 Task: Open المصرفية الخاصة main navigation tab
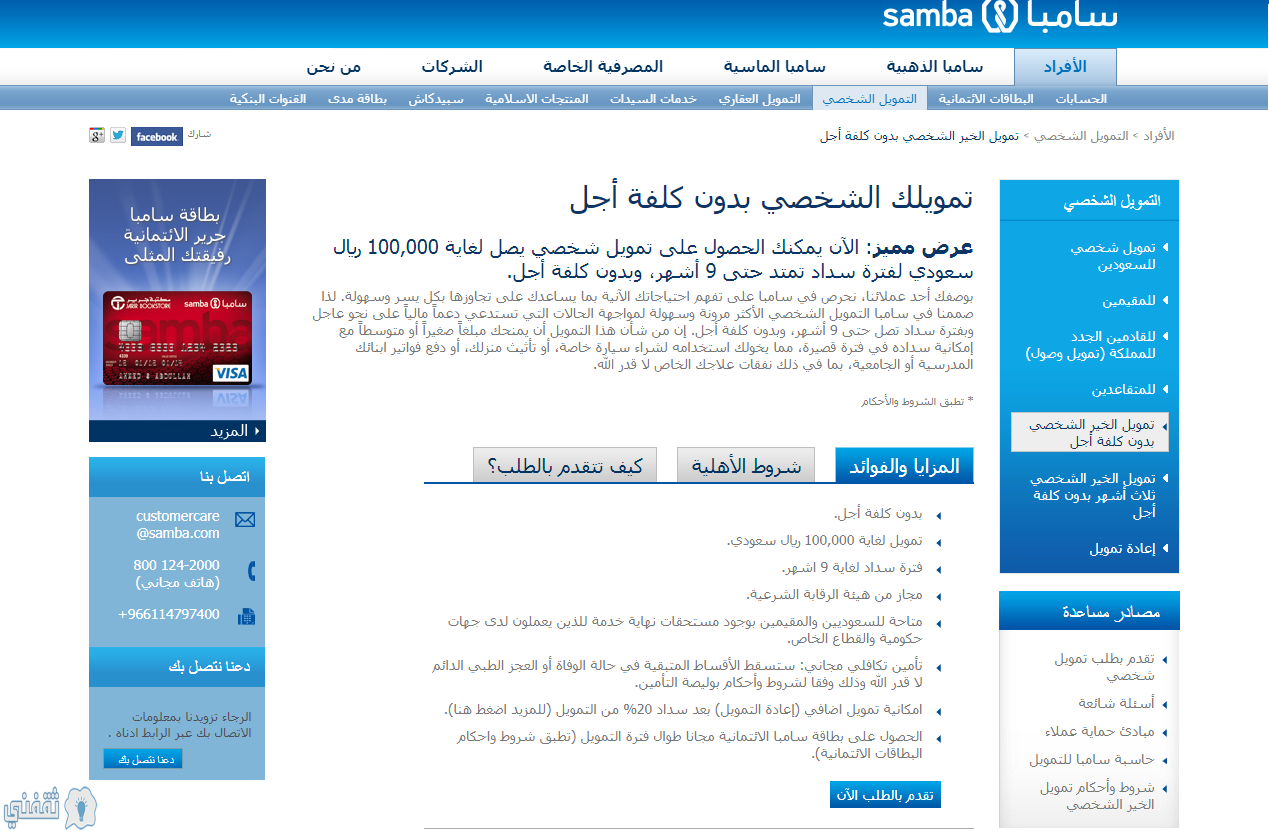(603, 67)
